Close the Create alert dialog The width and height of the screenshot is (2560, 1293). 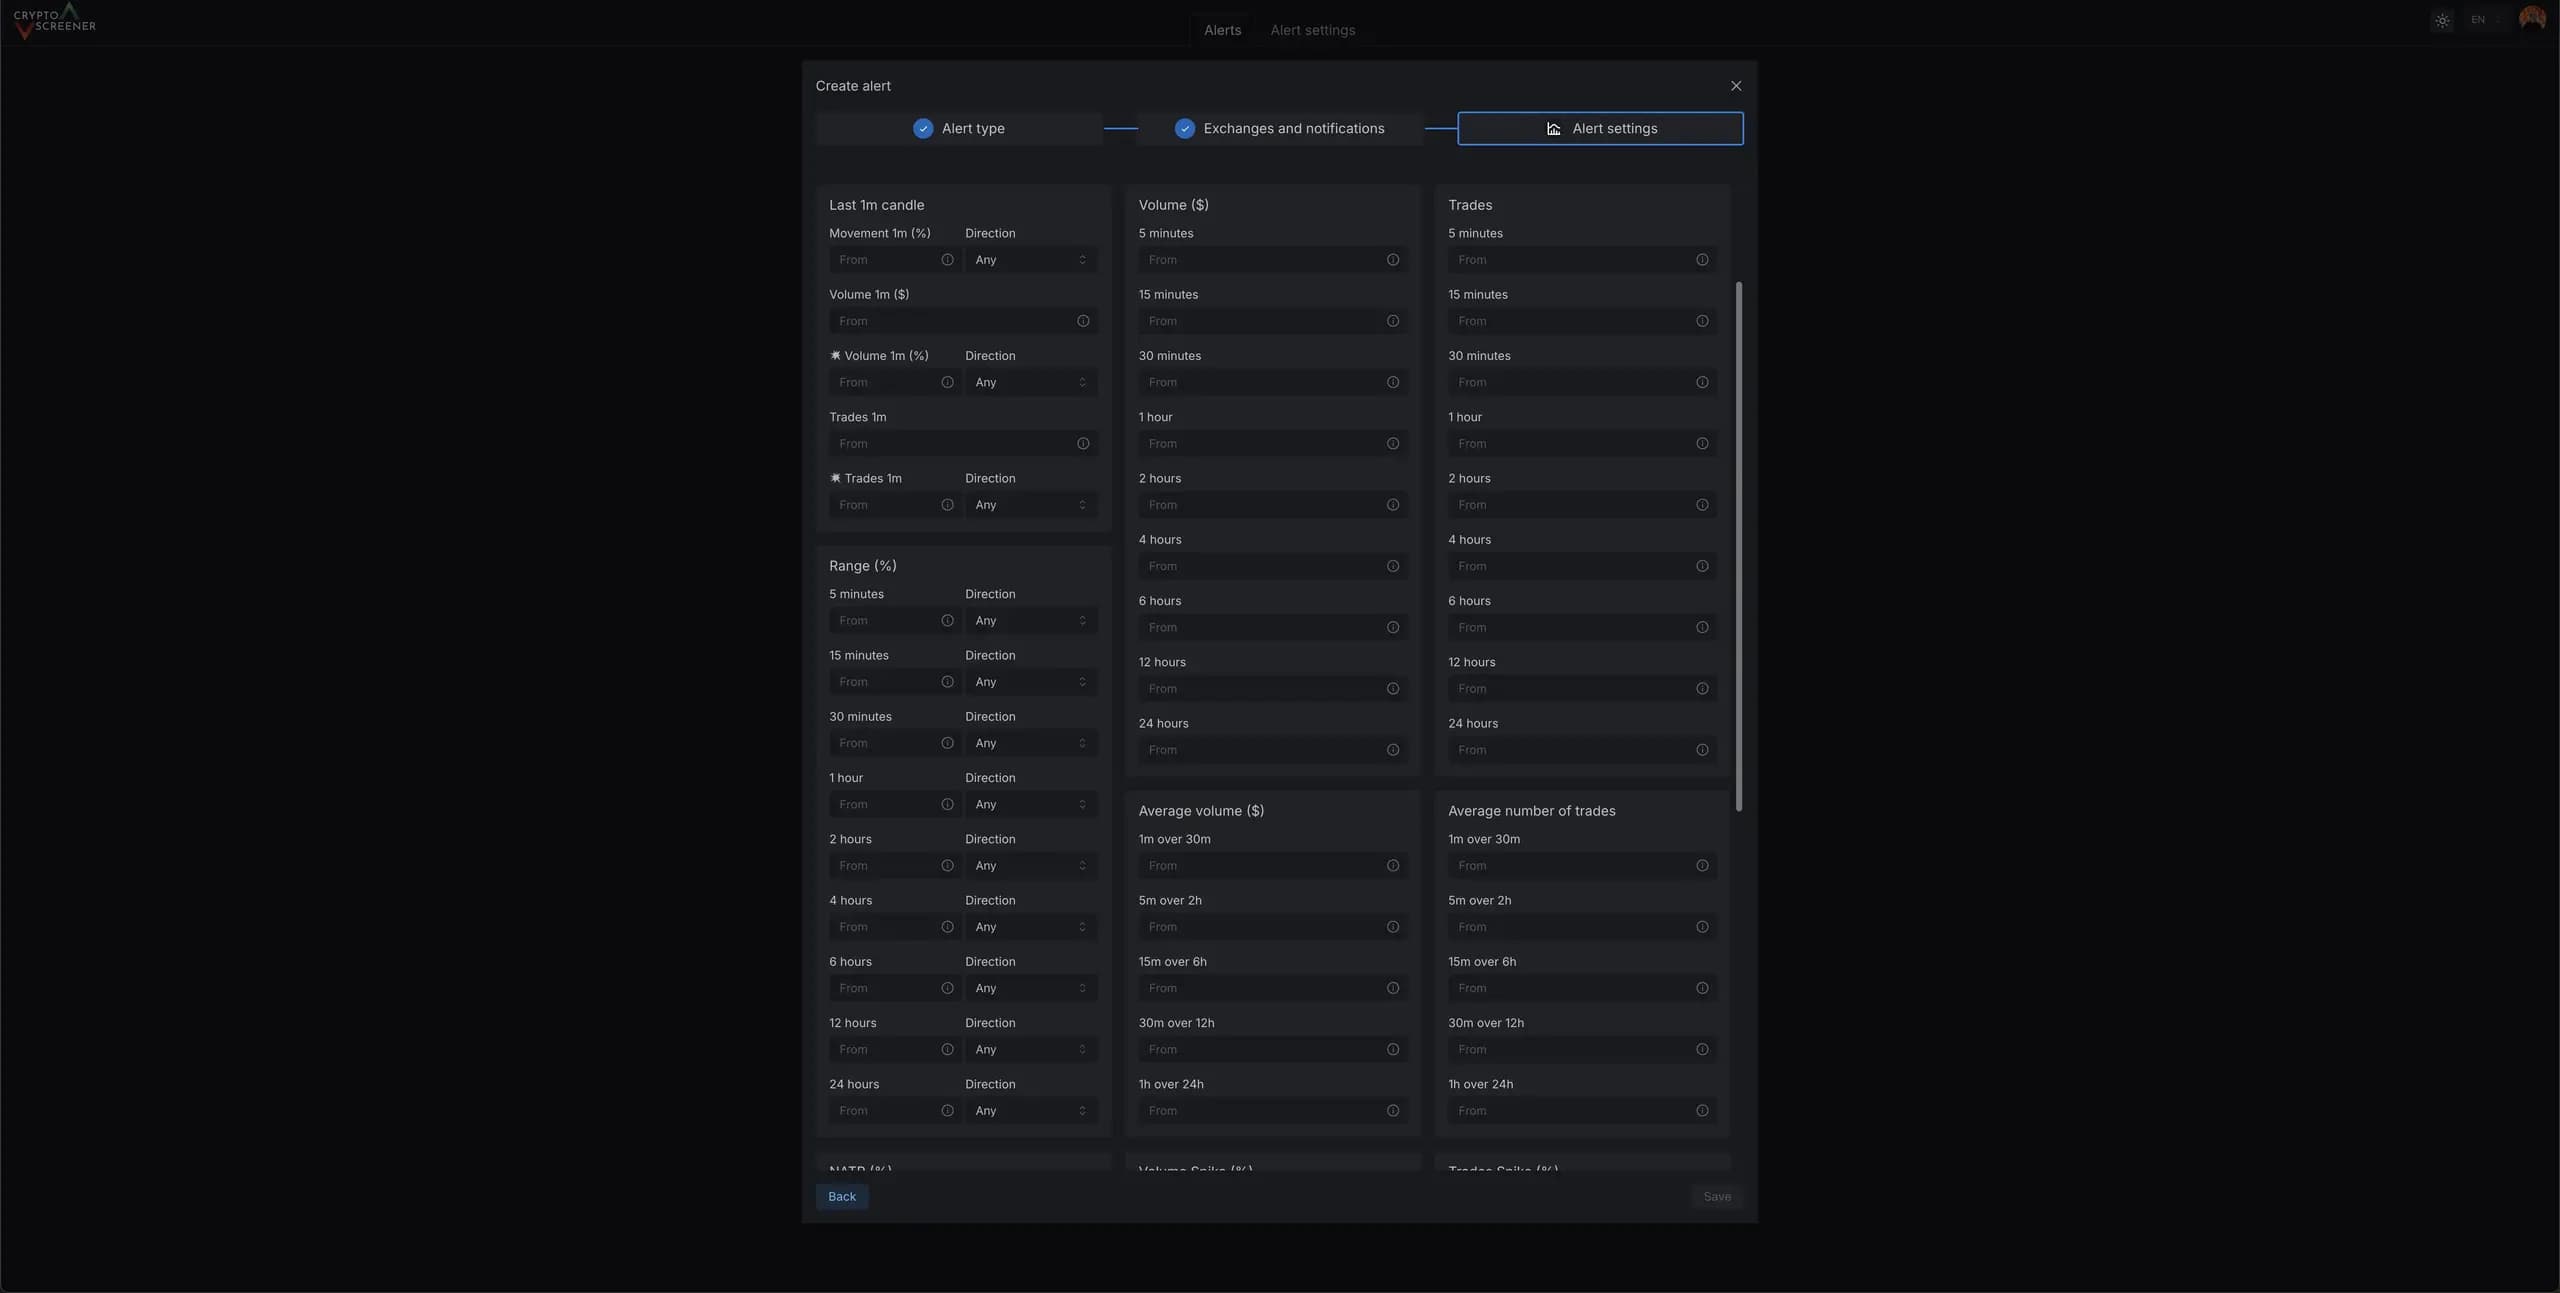[x=1736, y=86]
